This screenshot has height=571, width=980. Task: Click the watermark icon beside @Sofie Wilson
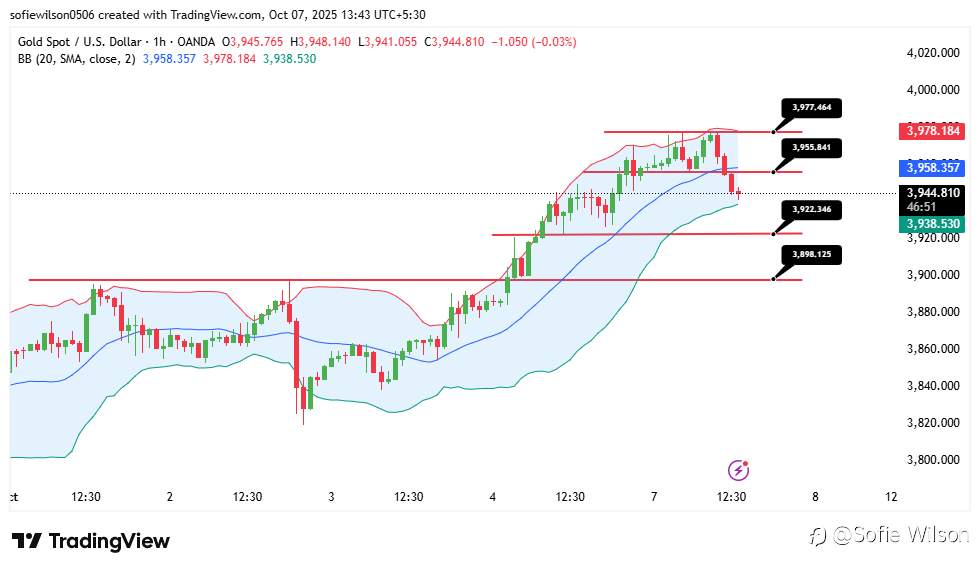tap(818, 536)
